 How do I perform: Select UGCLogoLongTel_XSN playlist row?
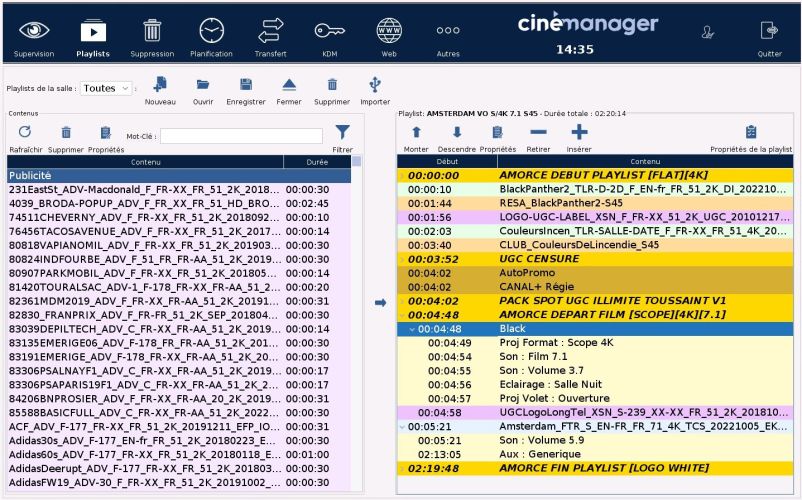[x=595, y=413]
